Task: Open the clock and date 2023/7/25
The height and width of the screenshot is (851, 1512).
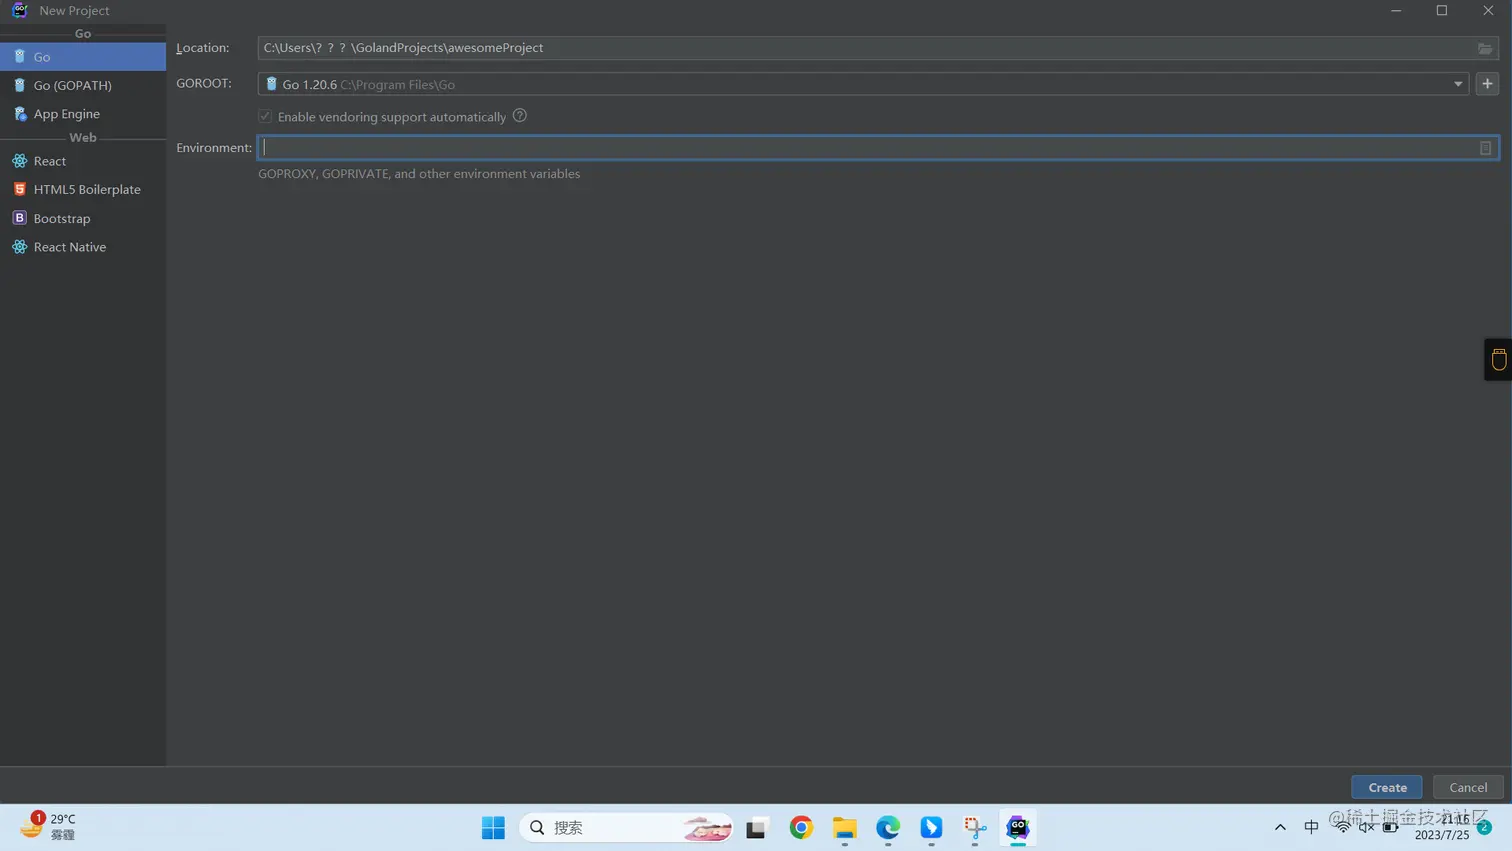Action: point(1442,827)
